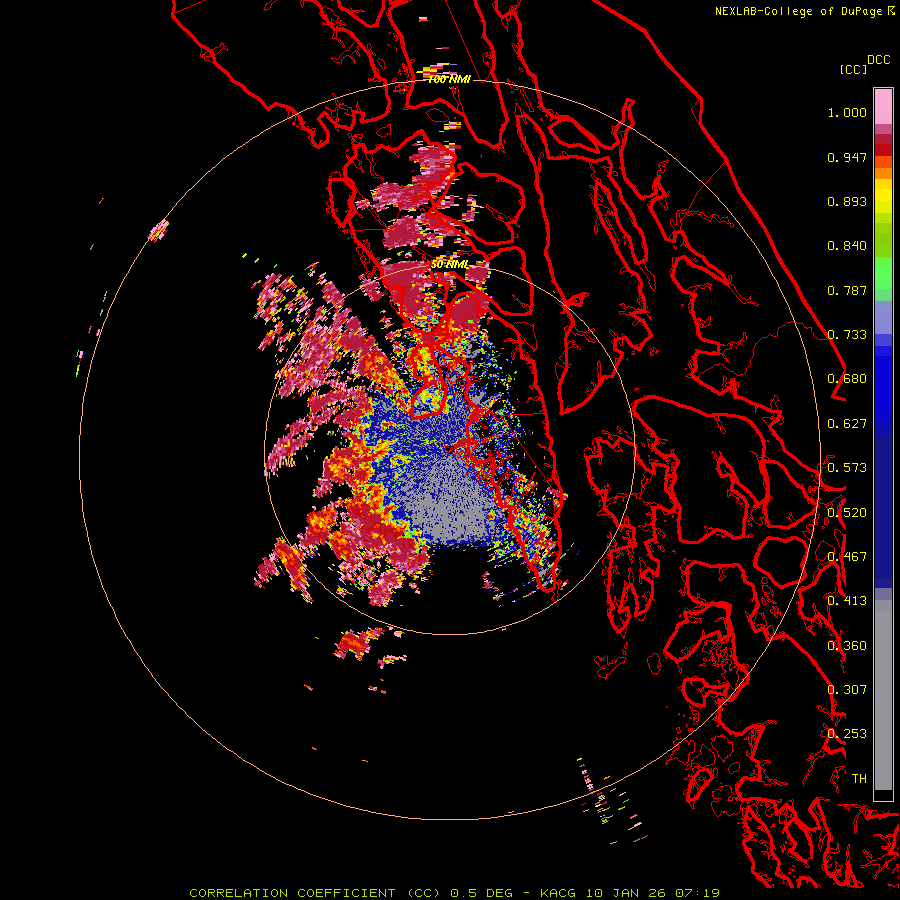Click the 0.733 legend value
The height and width of the screenshot is (900, 900).
point(847,335)
